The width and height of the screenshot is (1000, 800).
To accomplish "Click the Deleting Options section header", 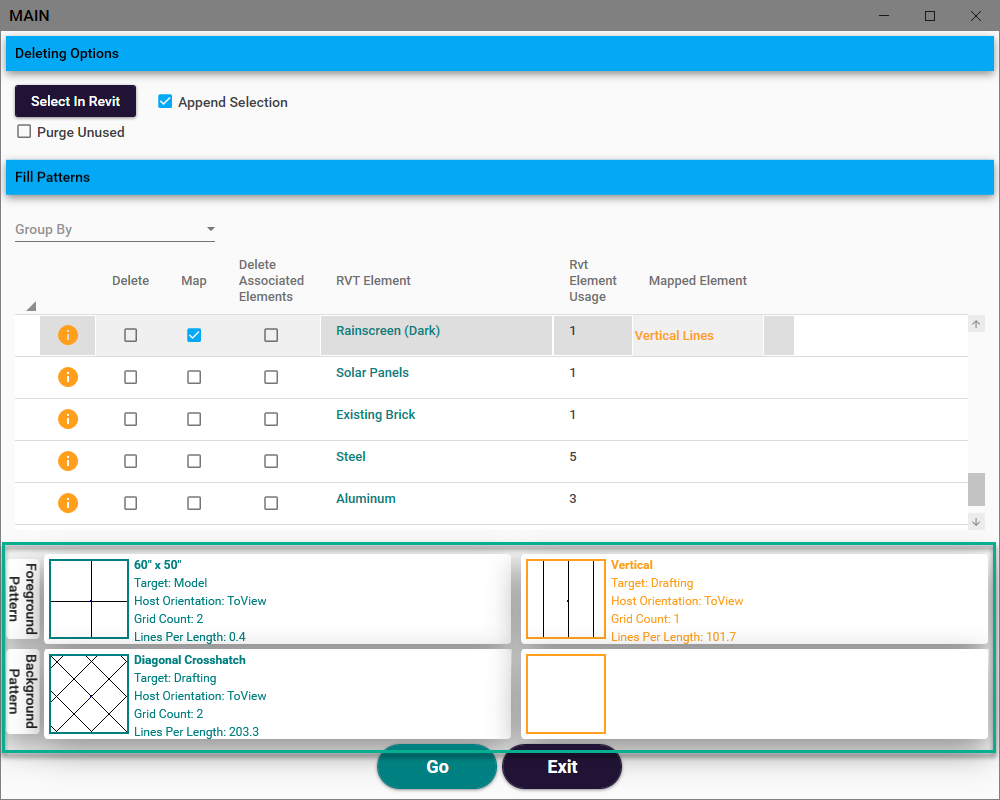I will click(499, 54).
